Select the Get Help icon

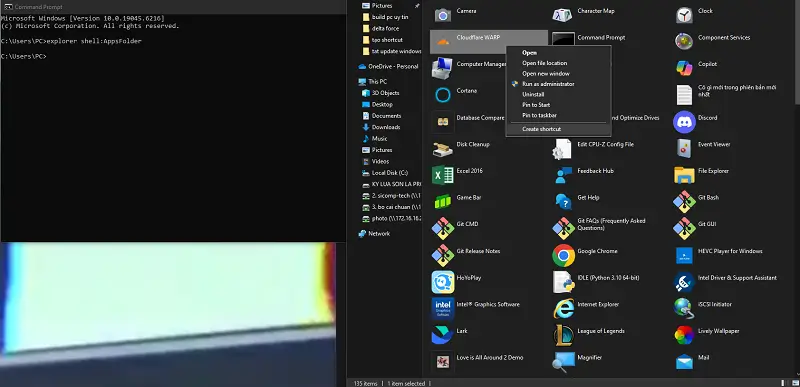[x=563, y=201]
